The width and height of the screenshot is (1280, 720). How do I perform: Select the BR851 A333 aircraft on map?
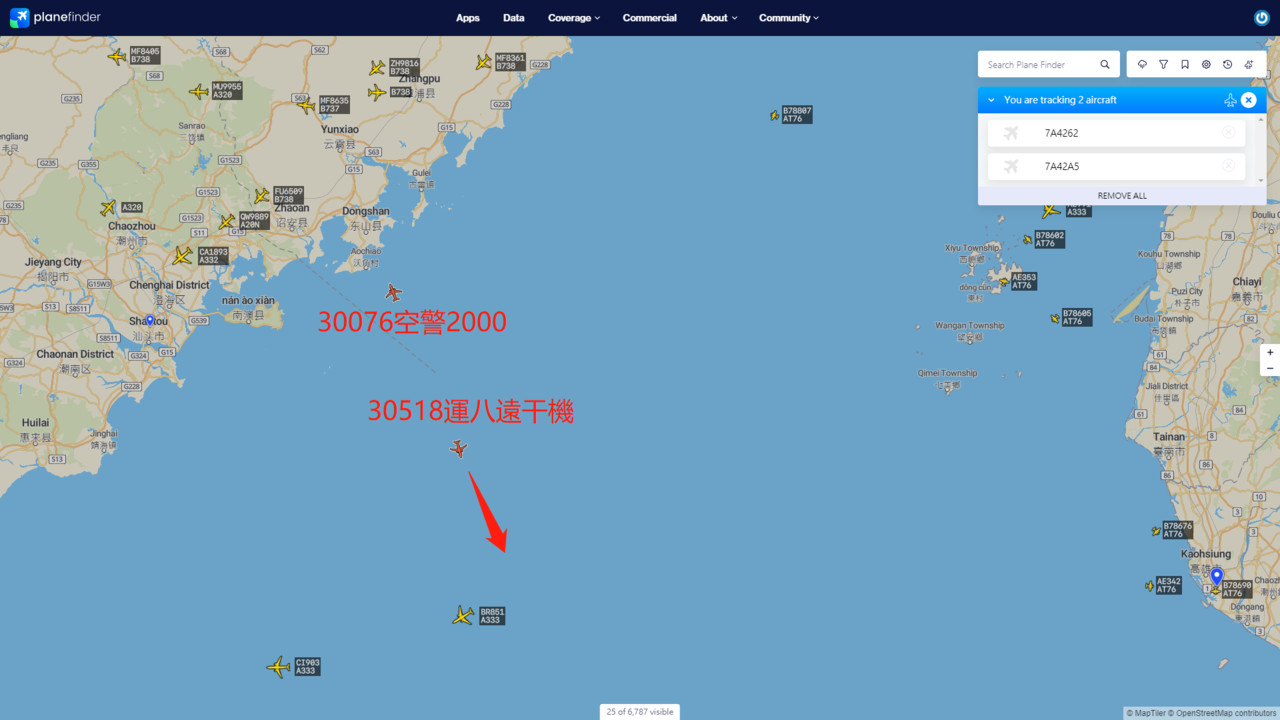tap(463, 615)
